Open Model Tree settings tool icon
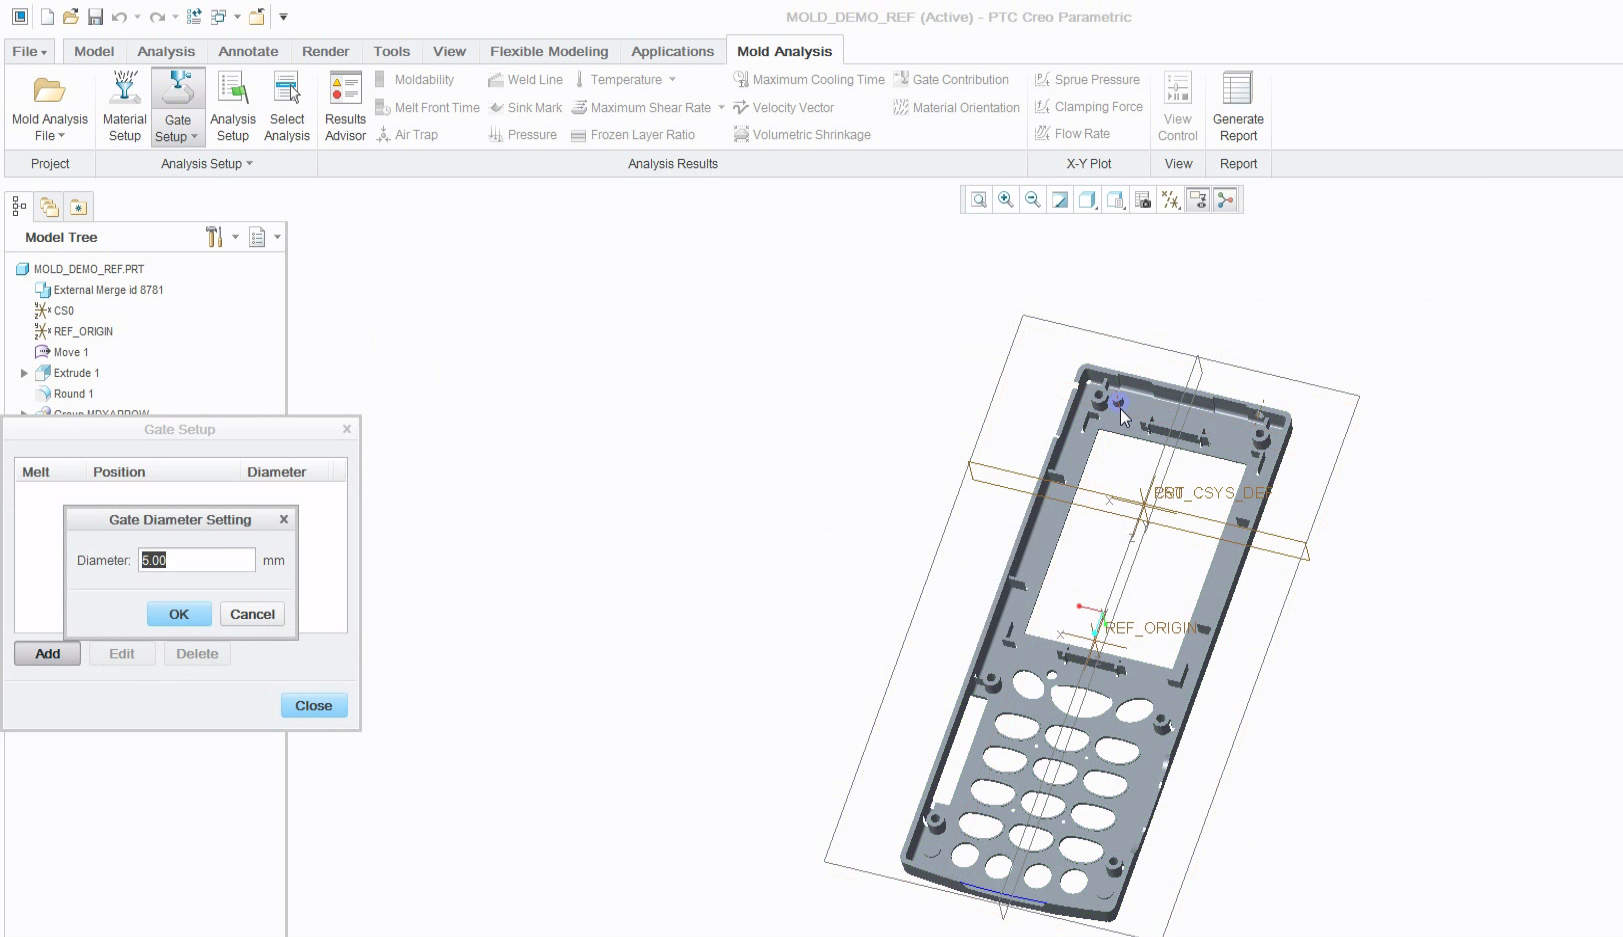This screenshot has height=937, width=1623. (214, 237)
